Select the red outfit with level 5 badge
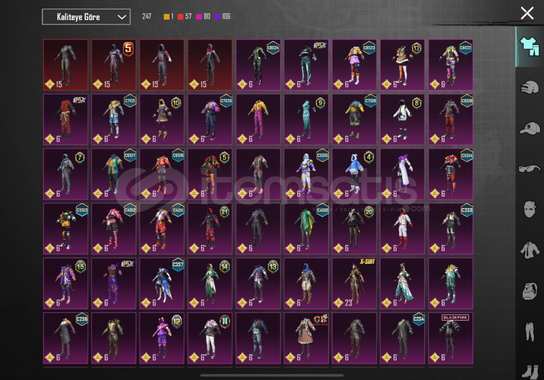544x380 pixels. pyautogui.click(x=114, y=65)
